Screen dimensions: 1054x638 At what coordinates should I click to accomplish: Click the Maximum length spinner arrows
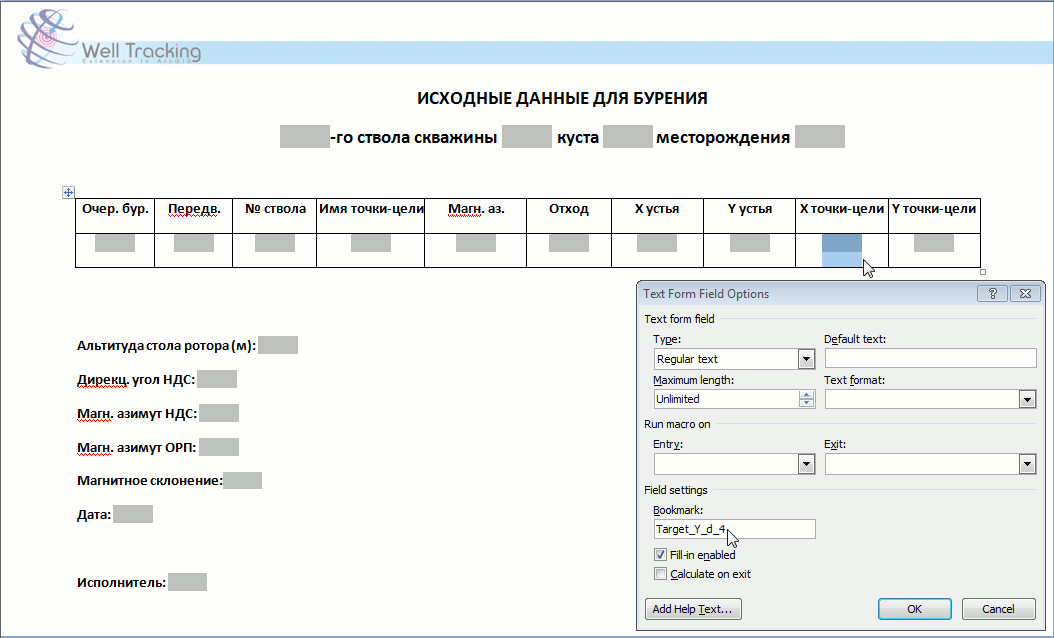pos(806,399)
